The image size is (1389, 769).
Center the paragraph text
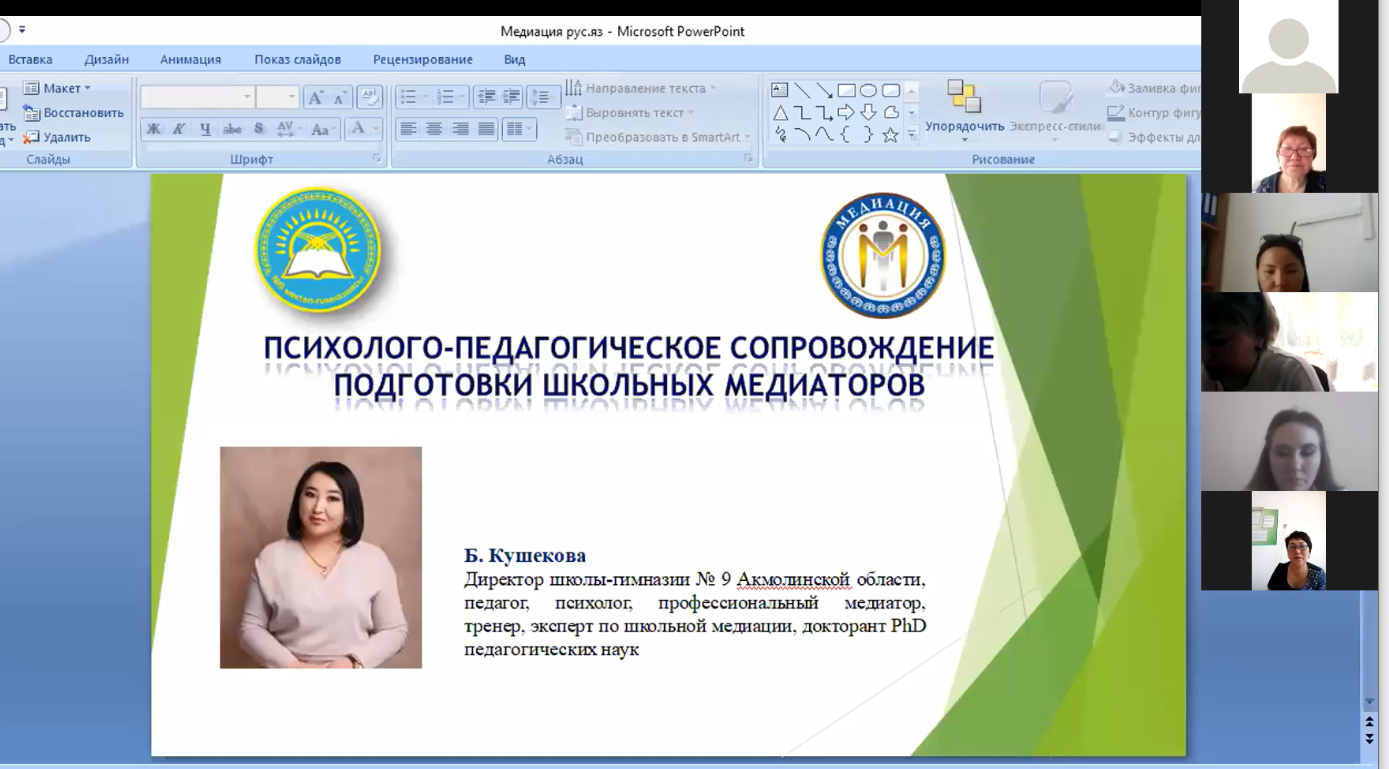tap(434, 129)
